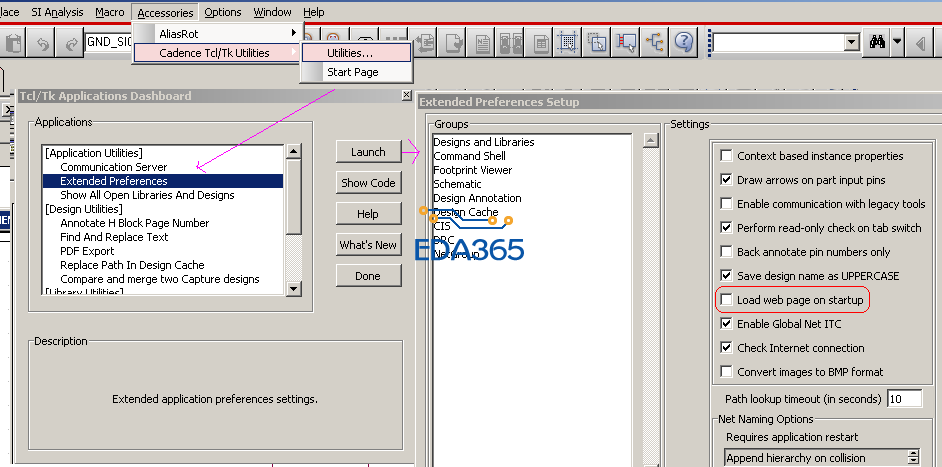Select Extended Preferences in the Applications list
Viewport: 942px width, 467px height.
click(x=163, y=181)
